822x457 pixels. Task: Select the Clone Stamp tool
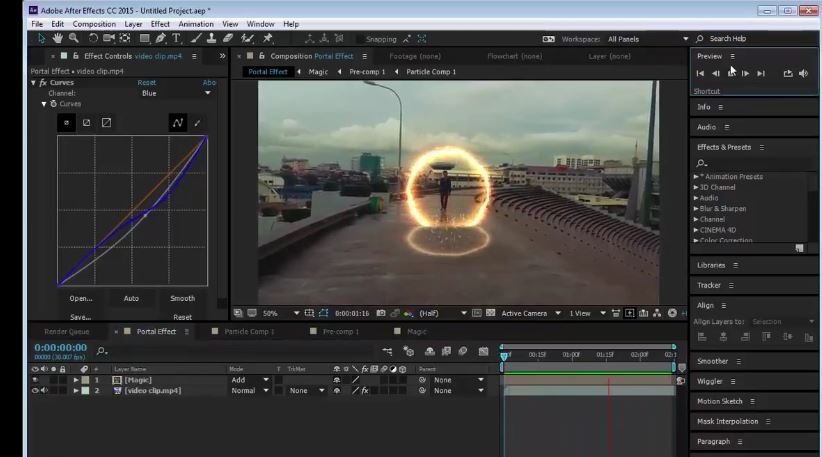[x=211, y=38]
